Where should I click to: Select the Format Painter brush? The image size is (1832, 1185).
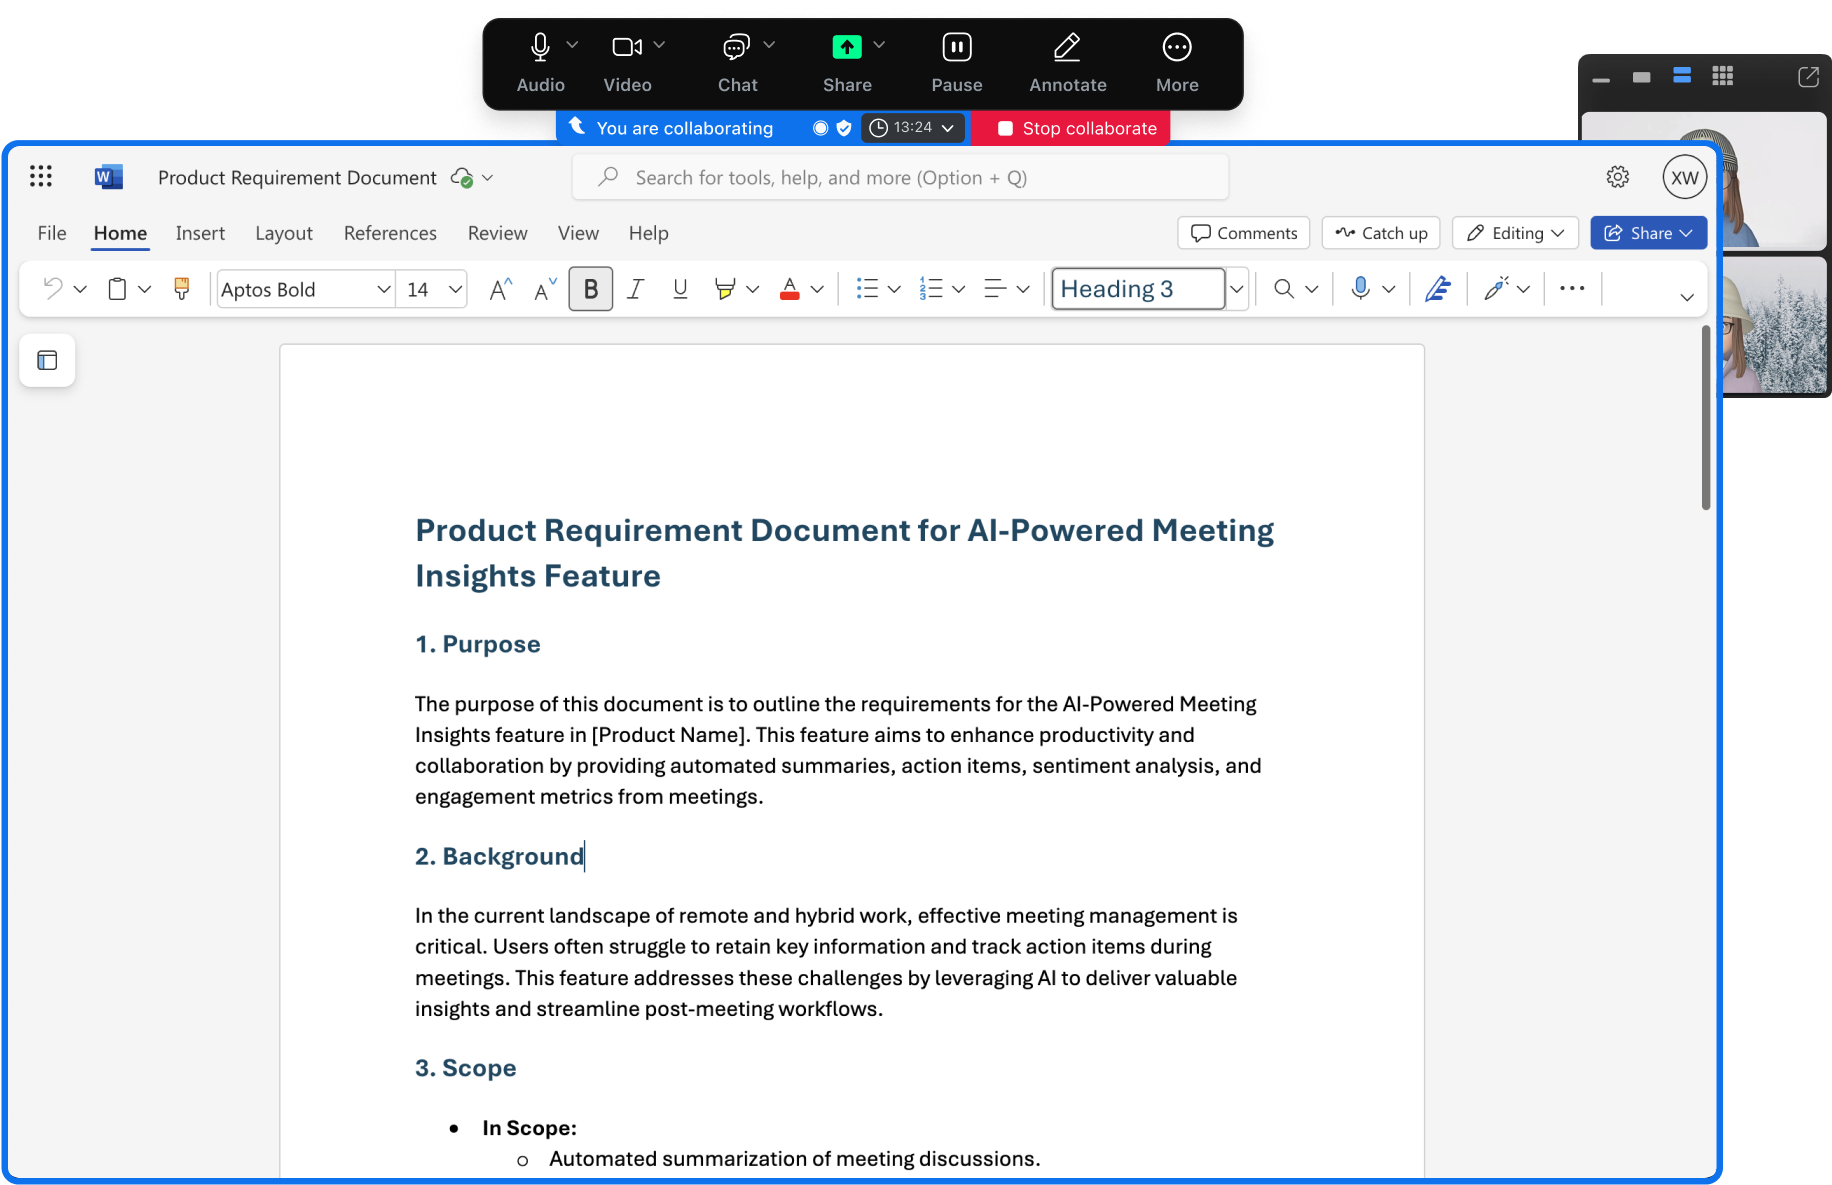coord(181,289)
